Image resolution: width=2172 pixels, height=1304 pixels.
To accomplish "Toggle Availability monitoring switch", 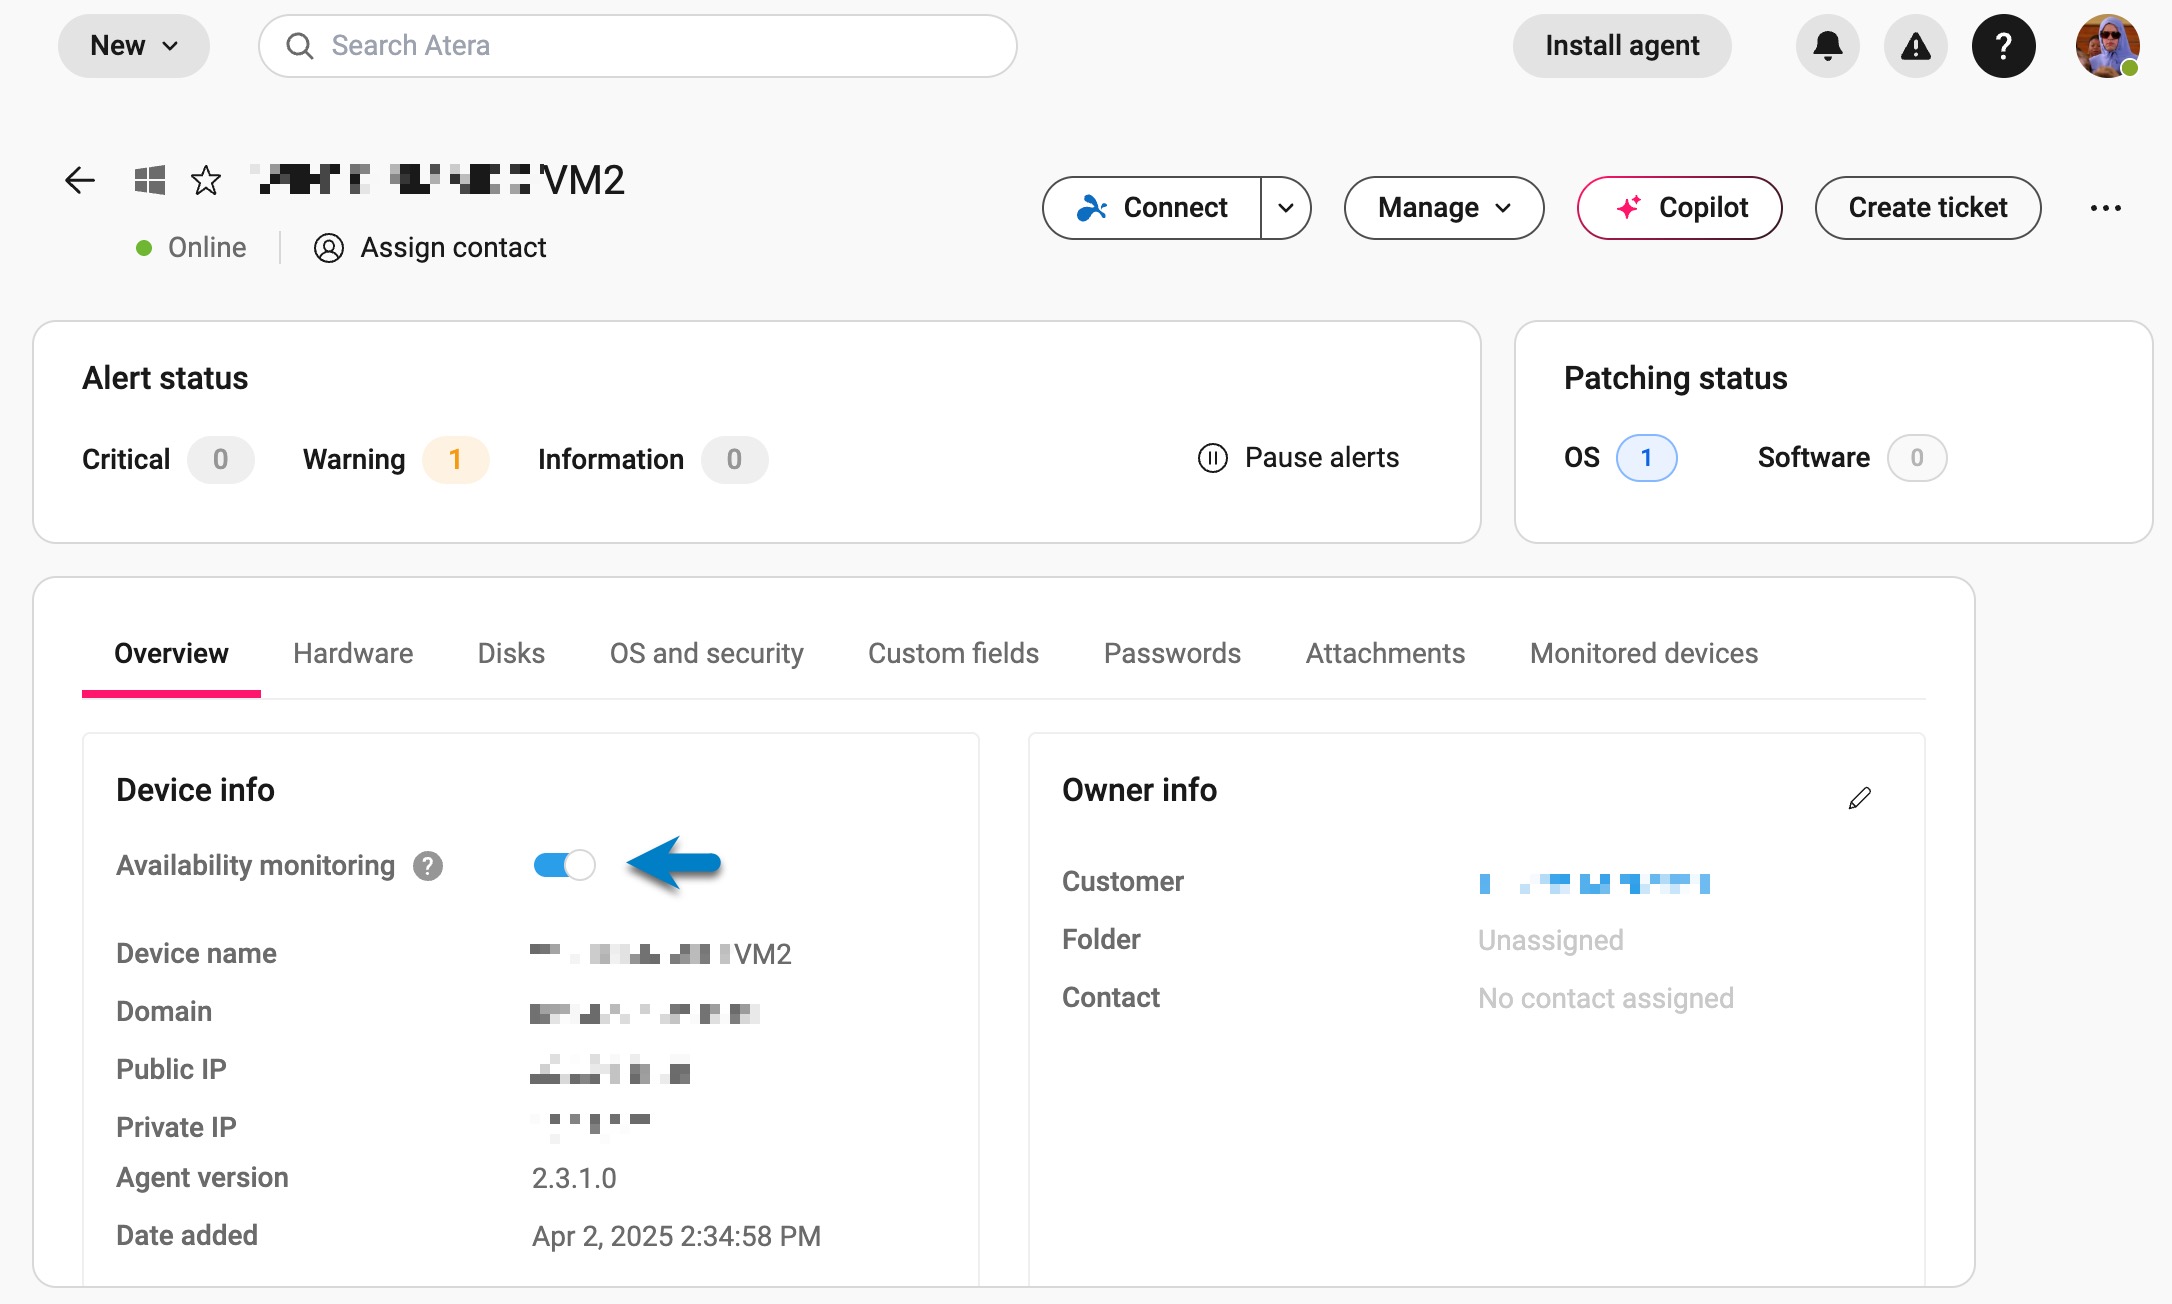I will pyautogui.click(x=564, y=865).
